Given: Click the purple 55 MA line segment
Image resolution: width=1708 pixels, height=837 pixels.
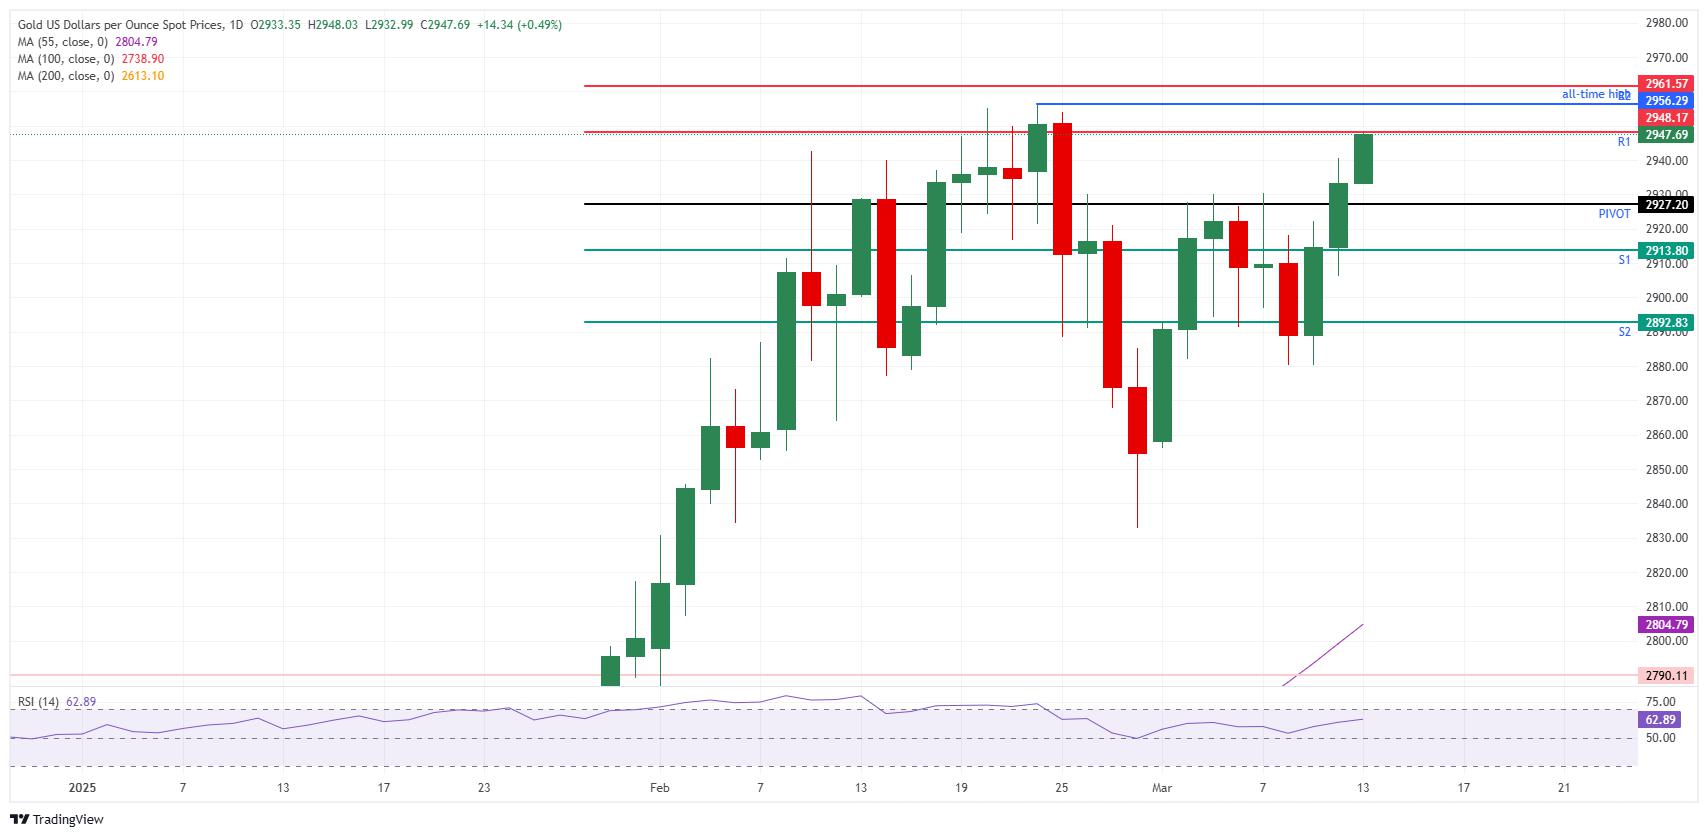Looking at the screenshot, I should (1323, 655).
